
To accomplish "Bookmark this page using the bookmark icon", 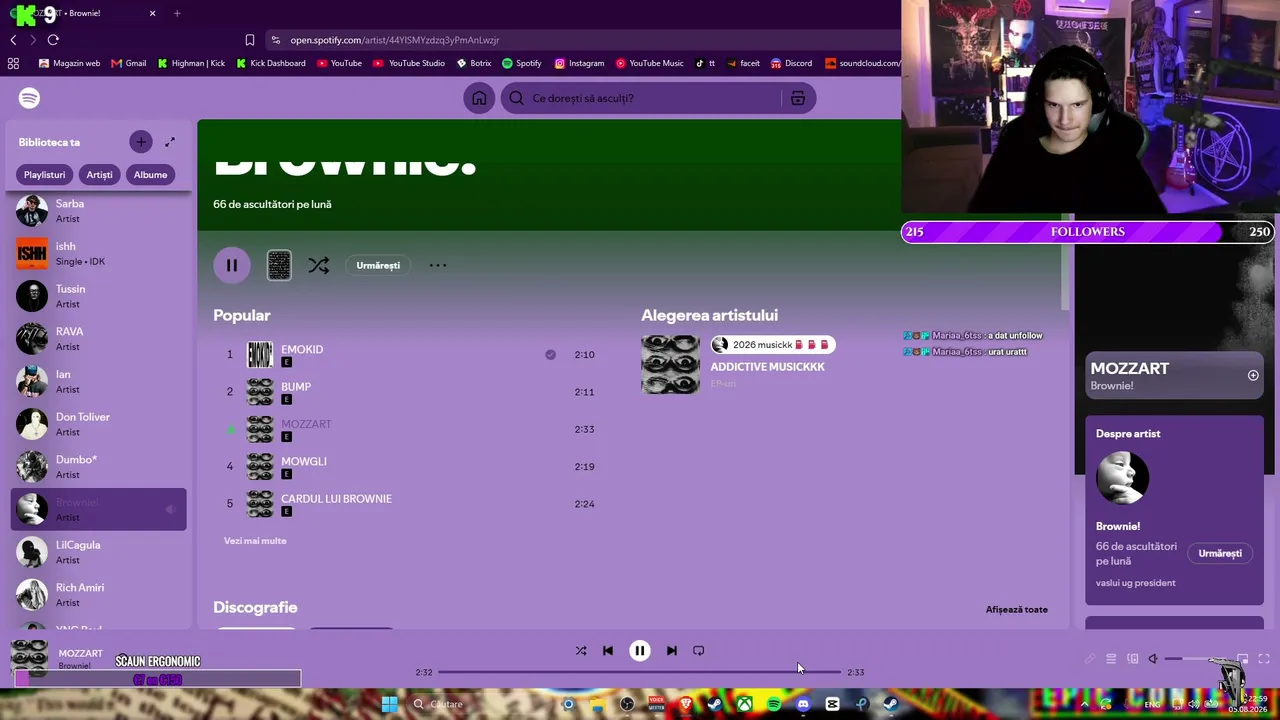I will (x=250, y=40).
